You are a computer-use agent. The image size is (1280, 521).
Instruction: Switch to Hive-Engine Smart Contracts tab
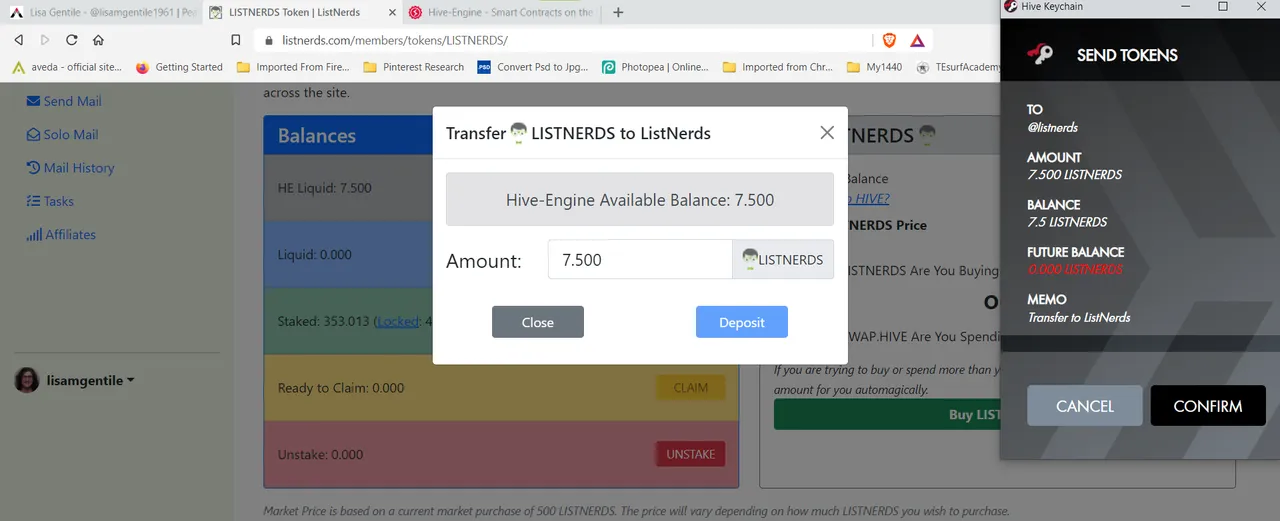(x=503, y=13)
